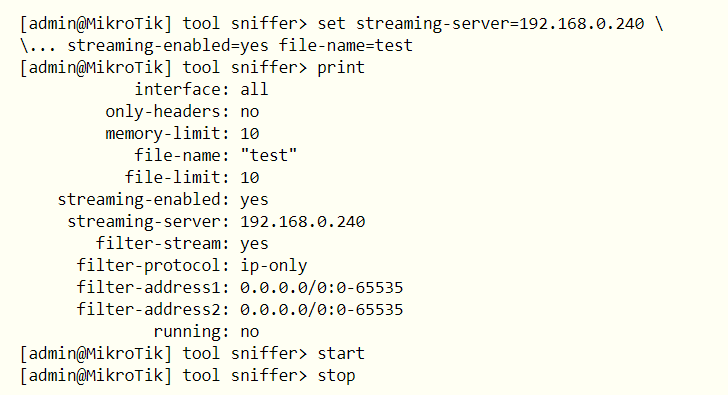Click the streaming-enabled value yes

click(x=254, y=200)
